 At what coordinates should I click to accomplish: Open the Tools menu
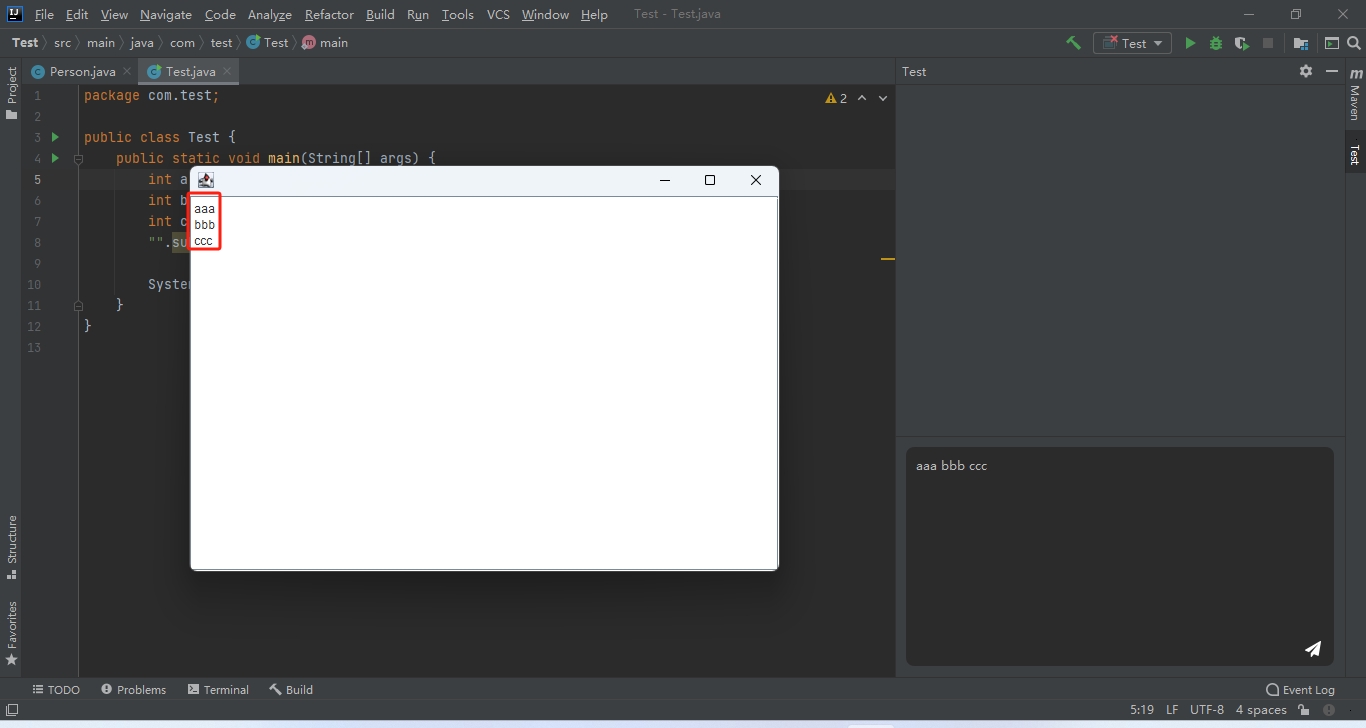click(458, 14)
